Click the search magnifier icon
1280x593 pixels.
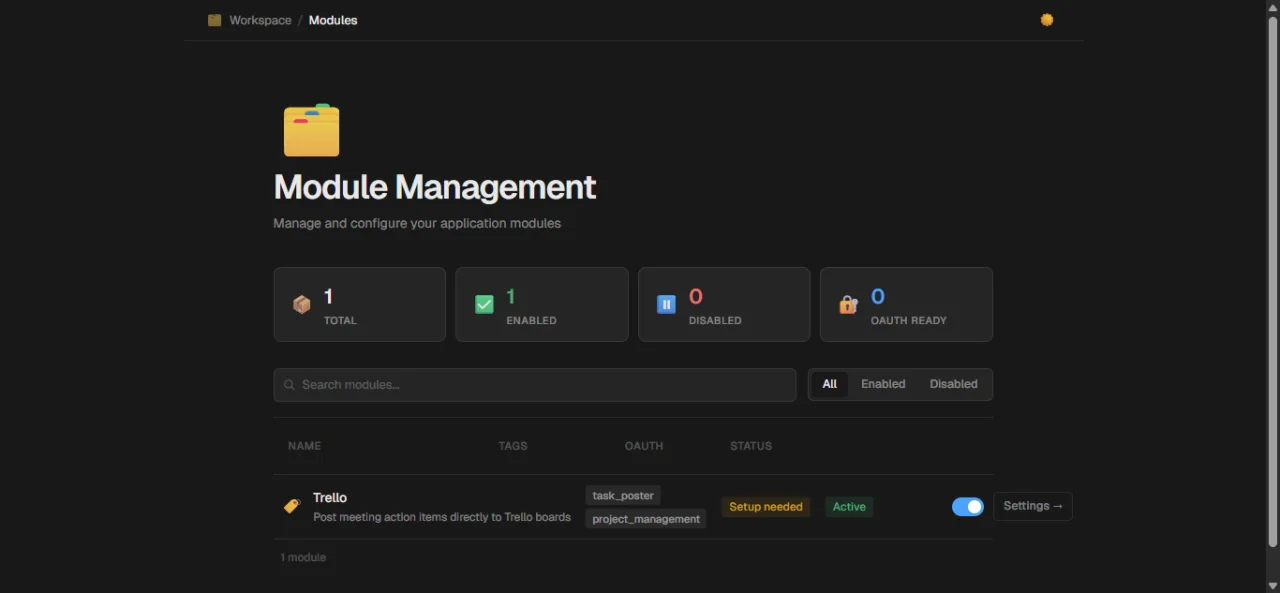click(x=289, y=385)
